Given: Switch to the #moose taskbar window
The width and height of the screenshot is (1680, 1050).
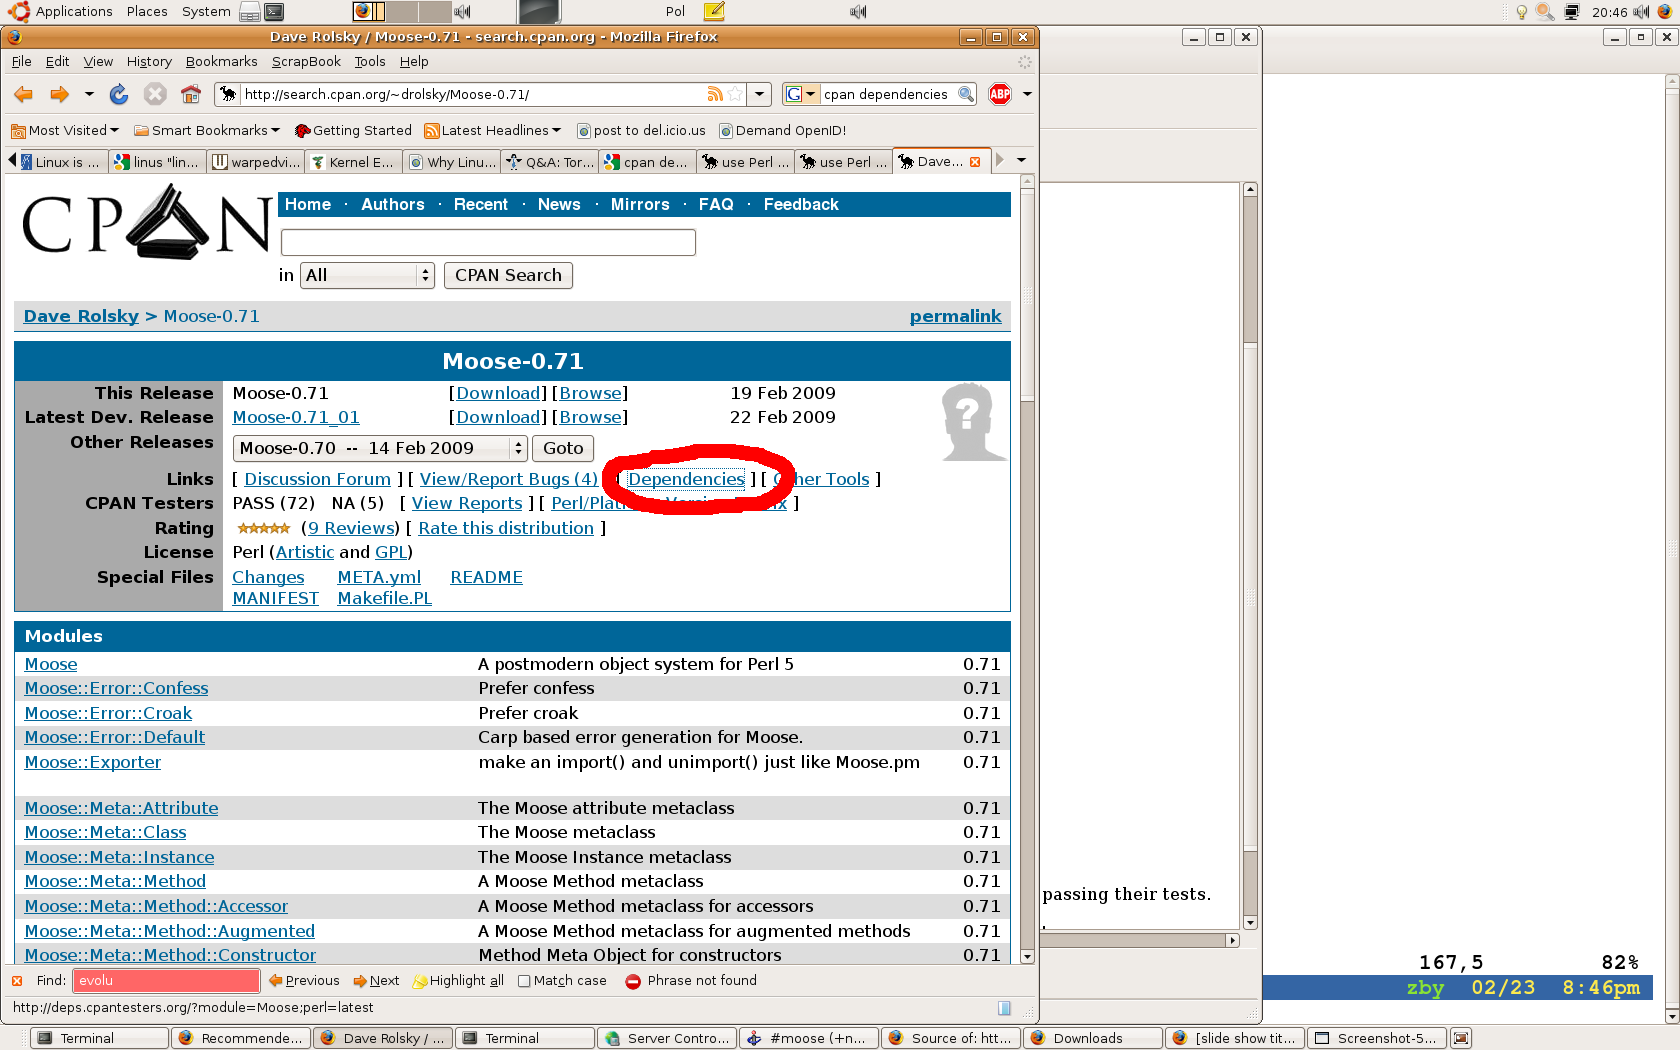Looking at the screenshot, I should tap(809, 1038).
